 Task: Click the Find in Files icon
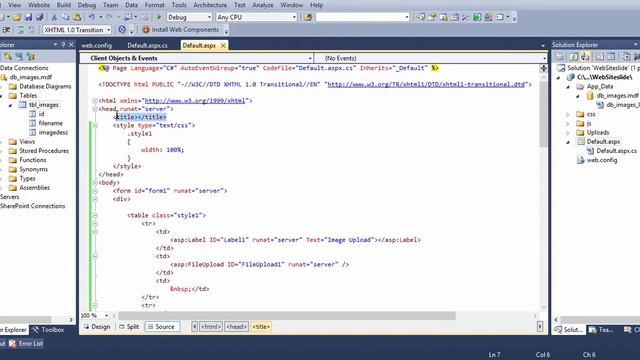[x=308, y=17]
